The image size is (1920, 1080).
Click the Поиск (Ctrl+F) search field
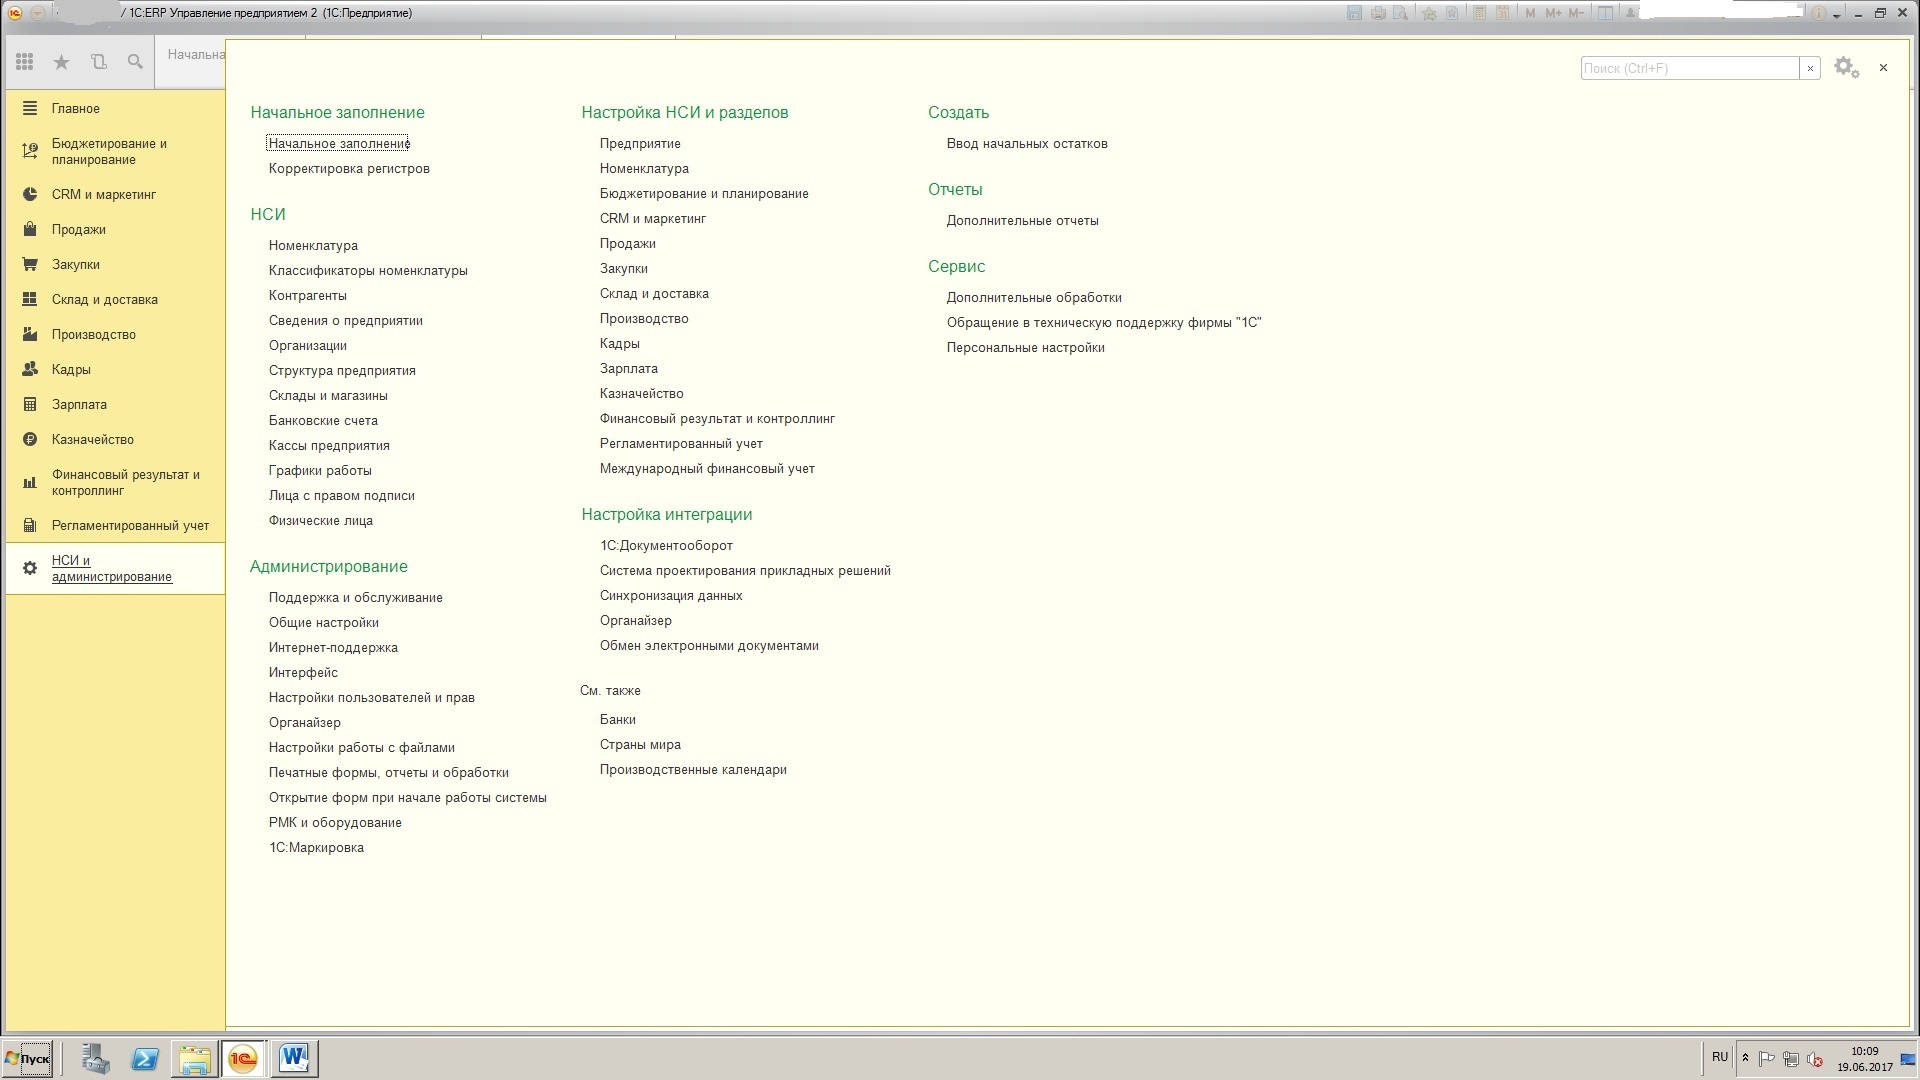click(x=1690, y=68)
